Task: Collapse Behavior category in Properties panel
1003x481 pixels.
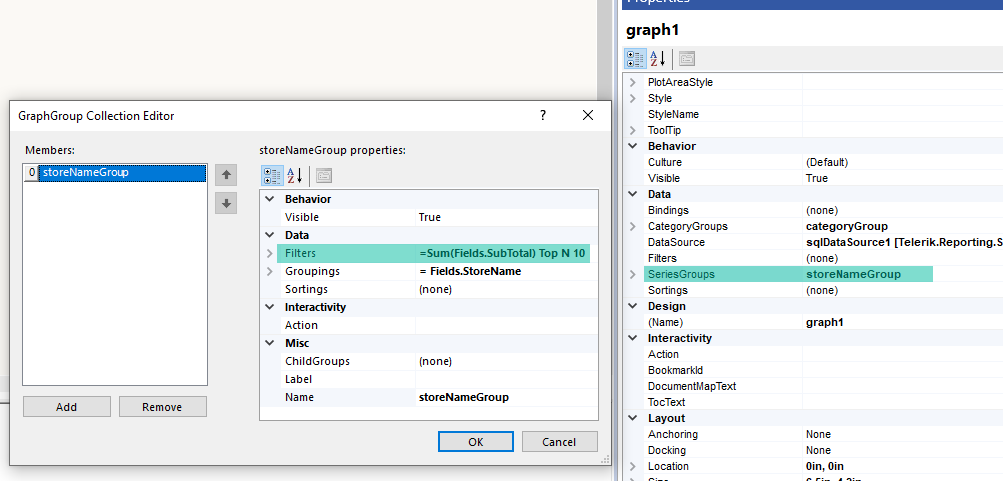Action: pyautogui.click(x=633, y=146)
